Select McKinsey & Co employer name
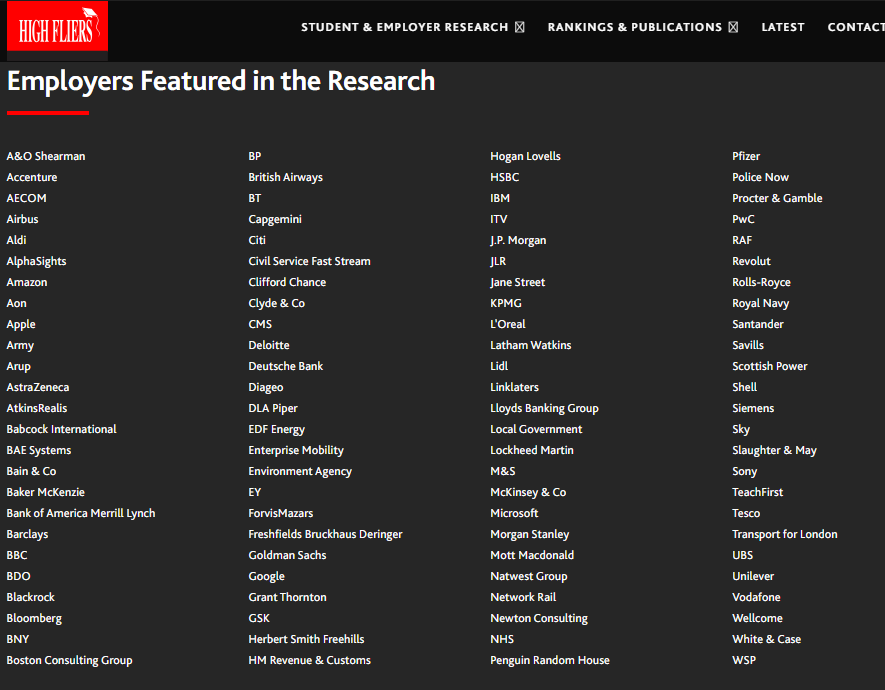The height and width of the screenshot is (690, 885). pyautogui.click(x=528, y=493)
